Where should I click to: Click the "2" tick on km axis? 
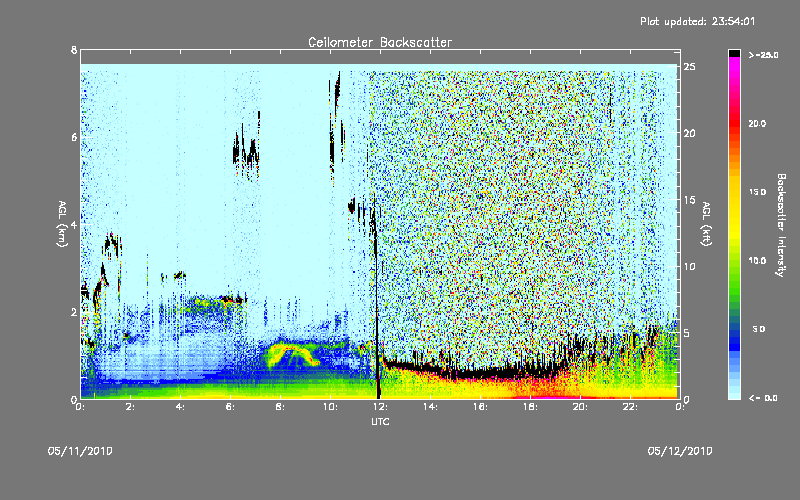pyautogui.click(x=74, y=312)
